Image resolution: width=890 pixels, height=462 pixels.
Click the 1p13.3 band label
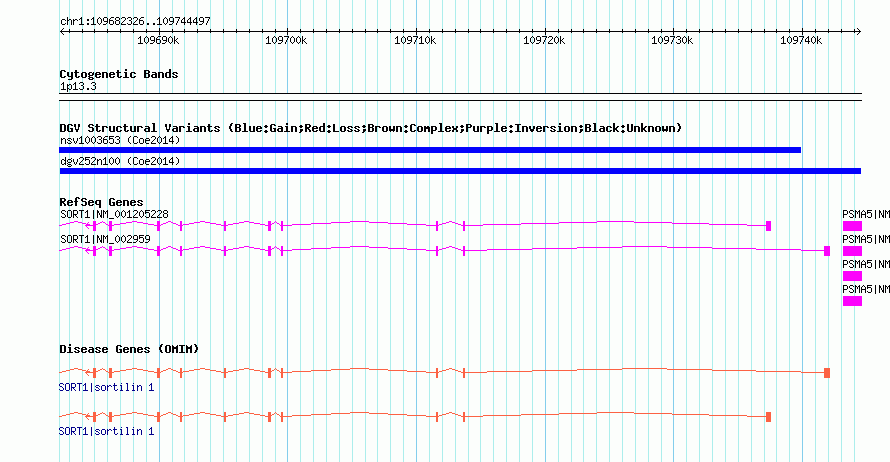[78, 86]
